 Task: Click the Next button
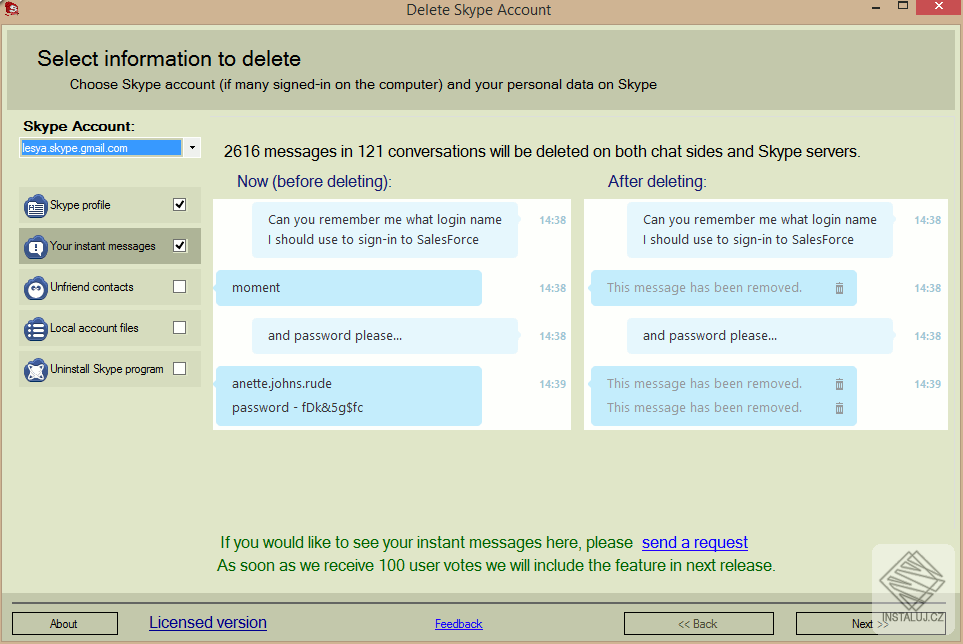869,623
